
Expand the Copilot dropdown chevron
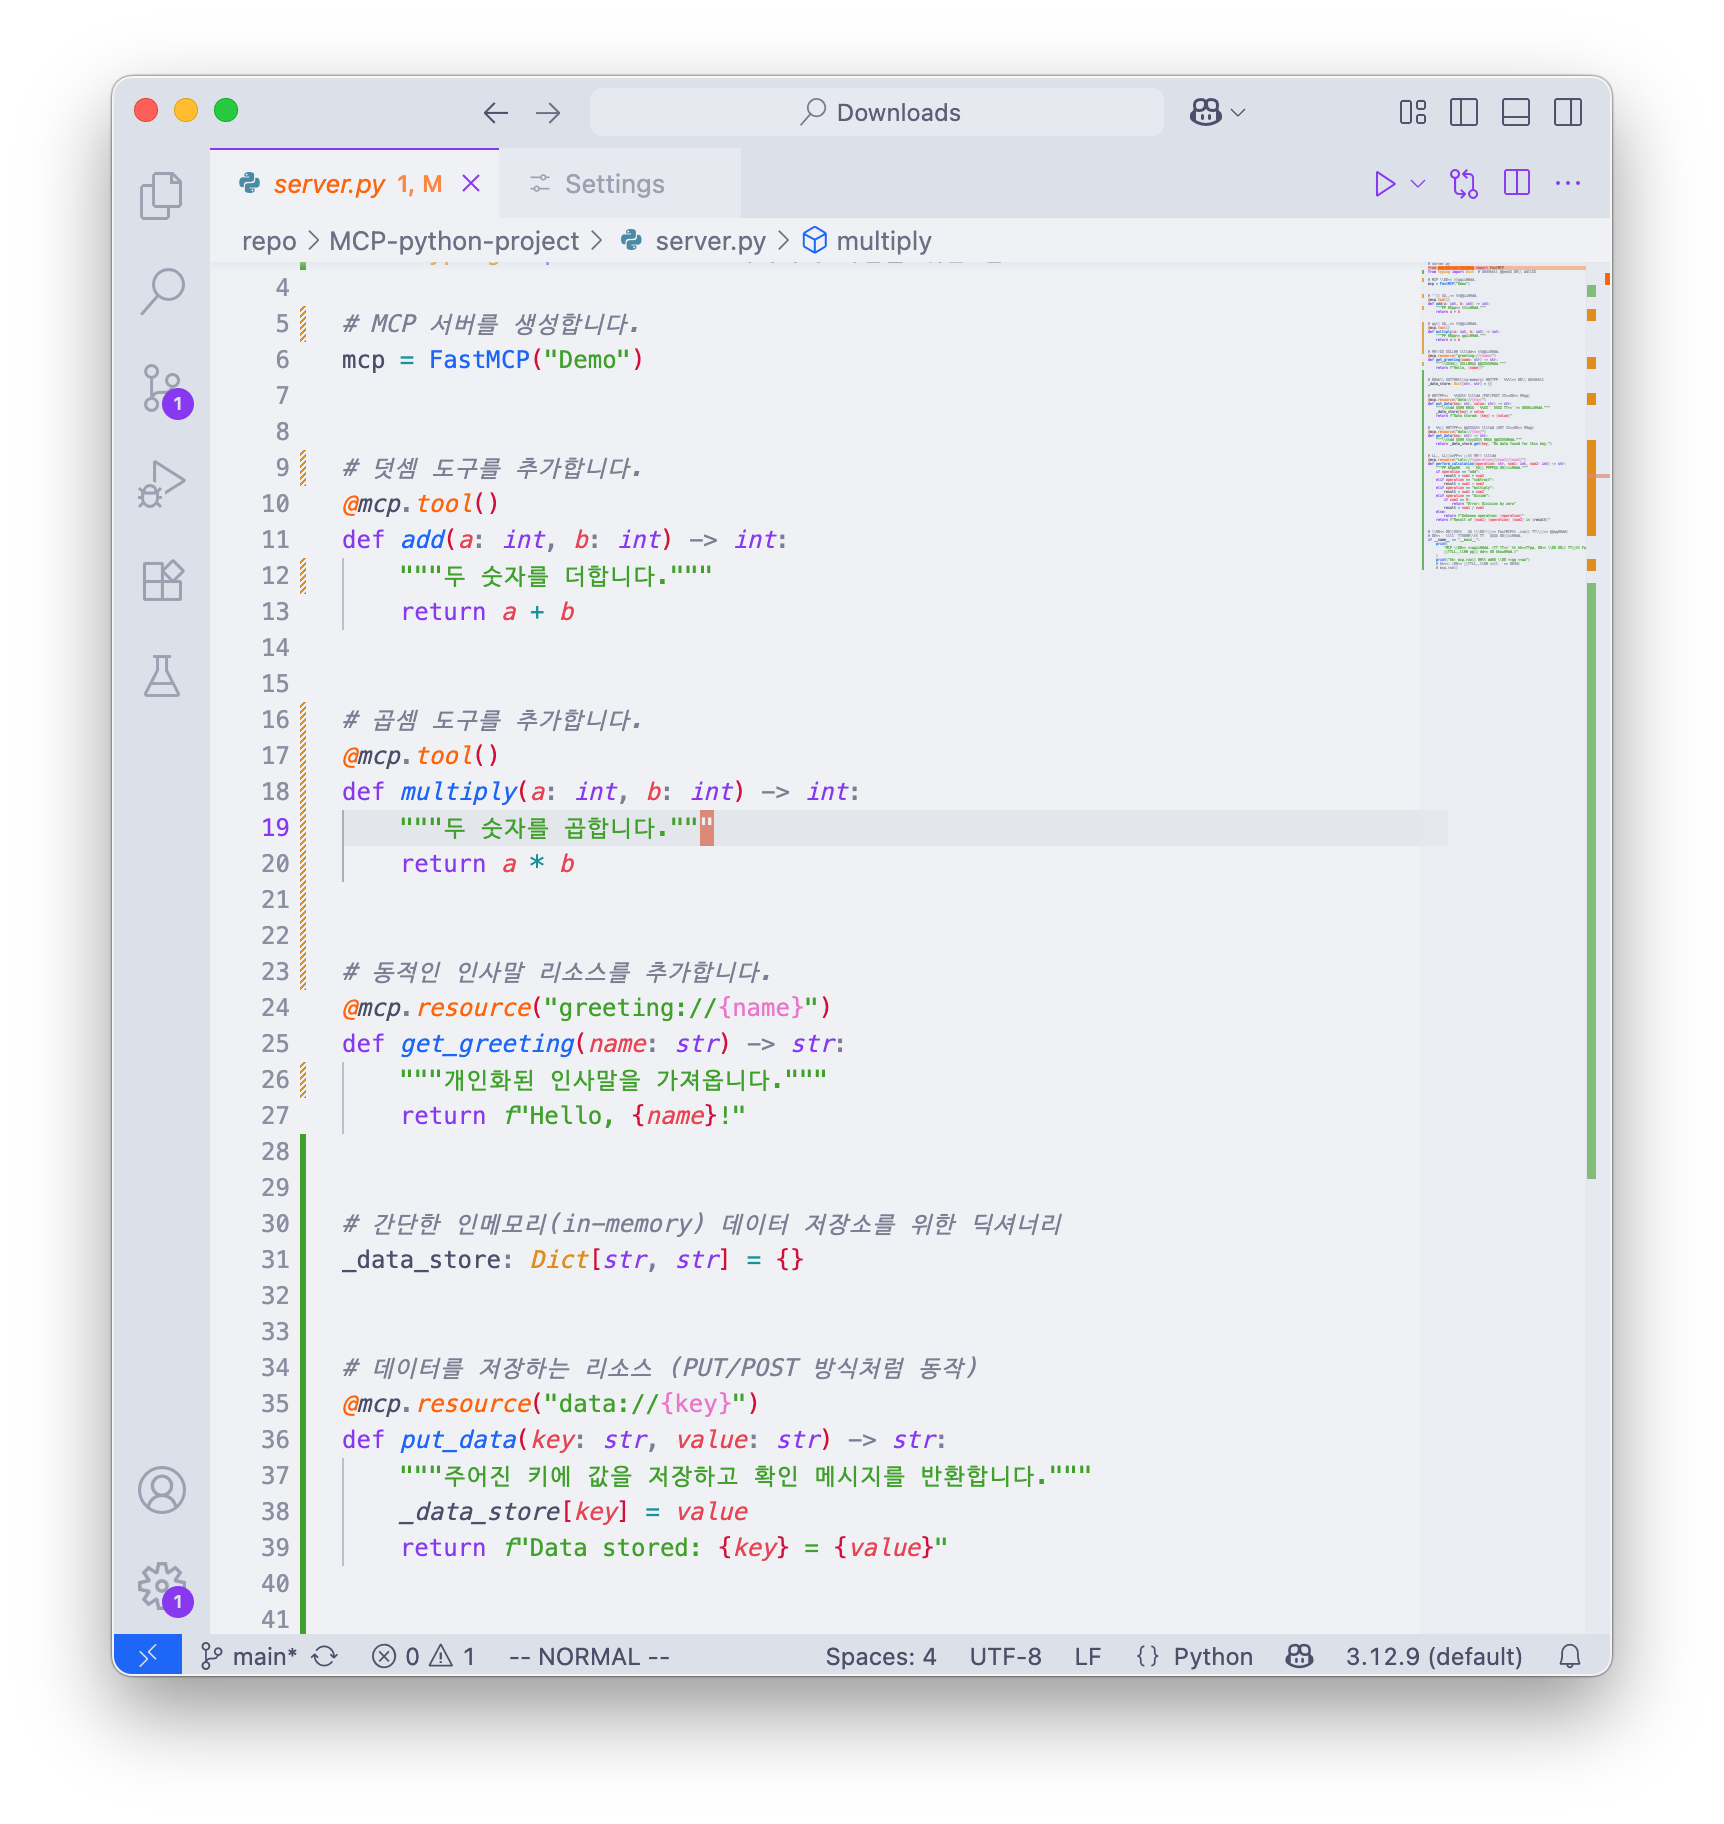[x=1238, y=113]
